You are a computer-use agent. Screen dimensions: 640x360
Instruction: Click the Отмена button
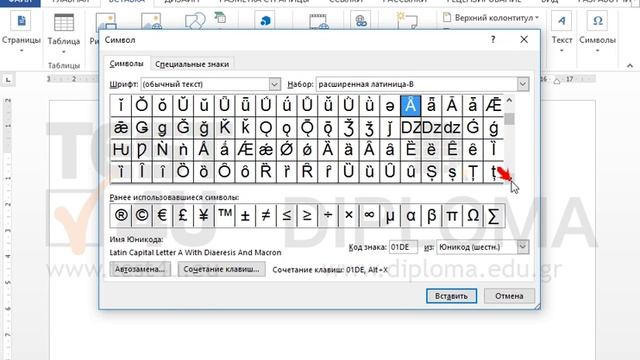(509, 296)
